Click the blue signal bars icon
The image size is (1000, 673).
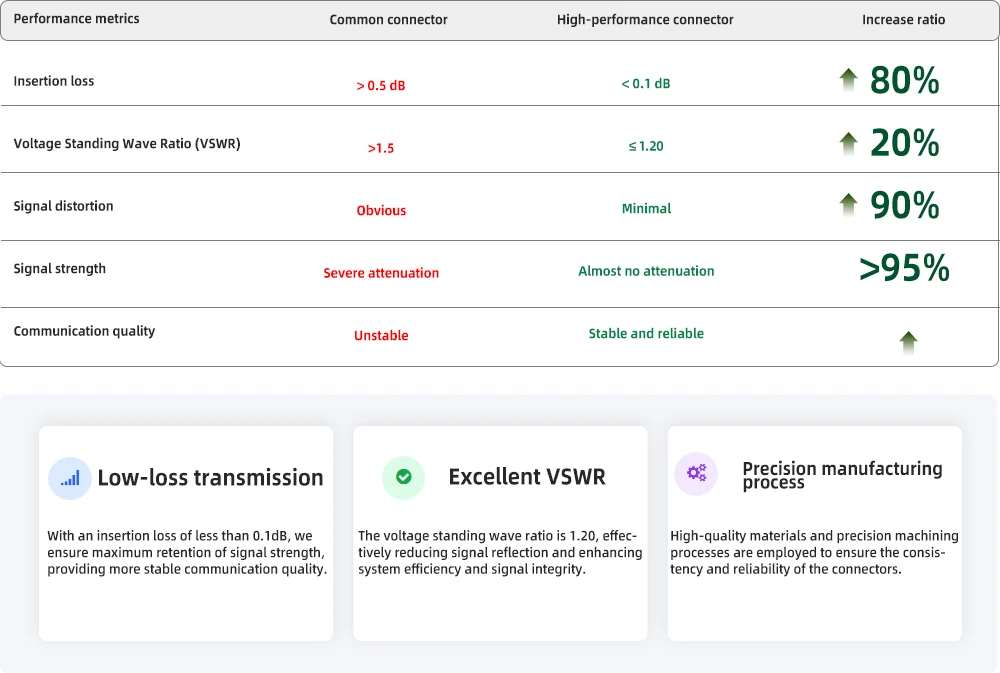click(x=70, y=478)
